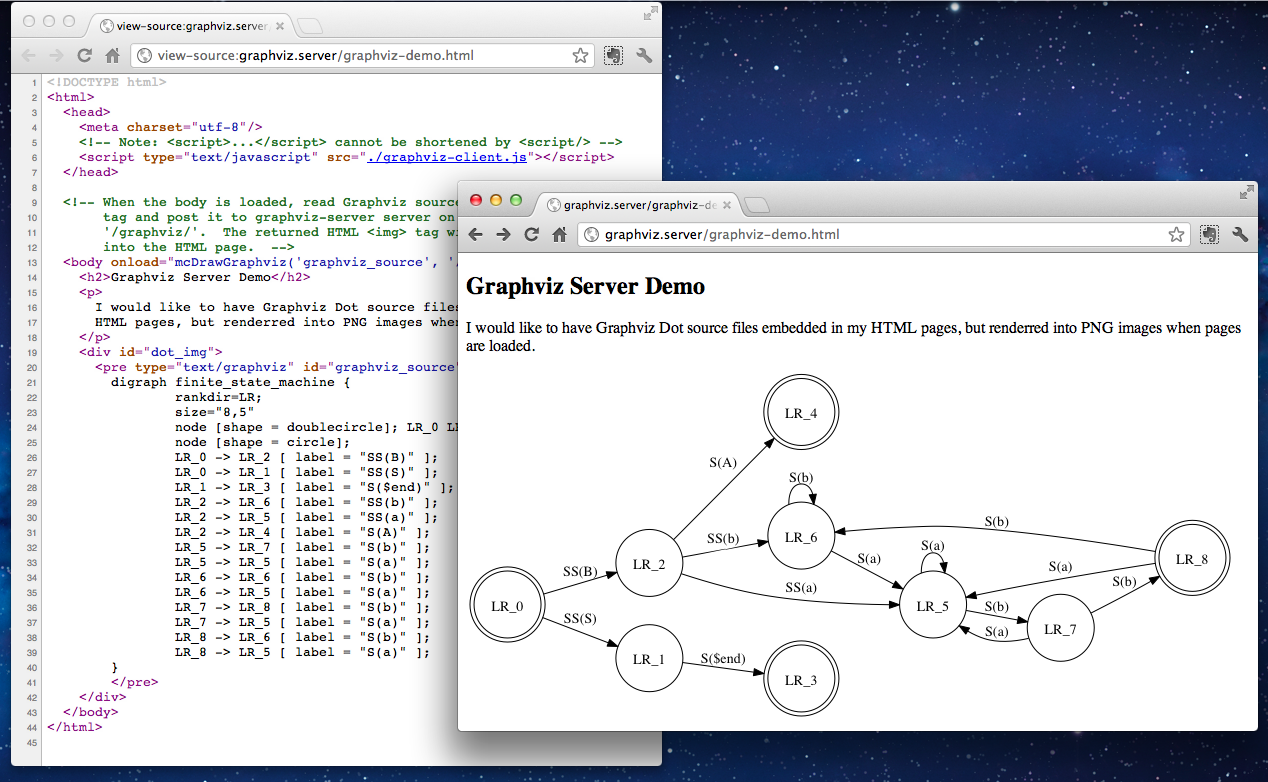Click the closing </html> source line
Viewport: 1268px width, 782px height.
click(x=74, y=727)
